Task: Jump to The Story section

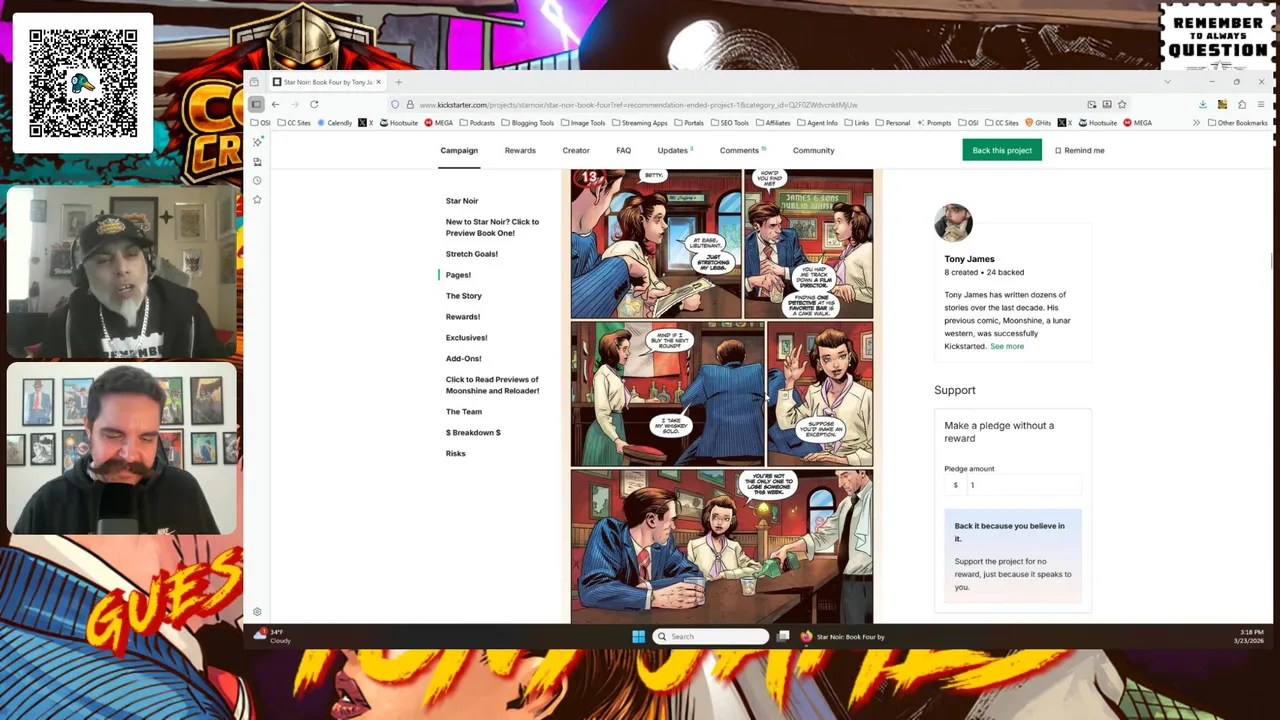Action: (x=464, y=296)
